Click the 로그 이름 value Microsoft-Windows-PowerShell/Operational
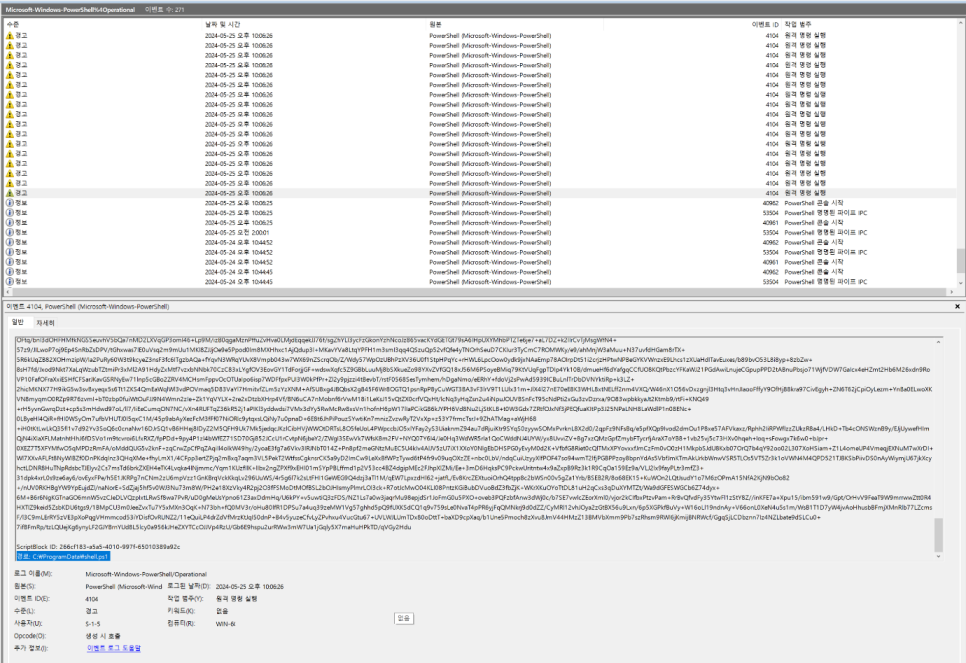 146,574
